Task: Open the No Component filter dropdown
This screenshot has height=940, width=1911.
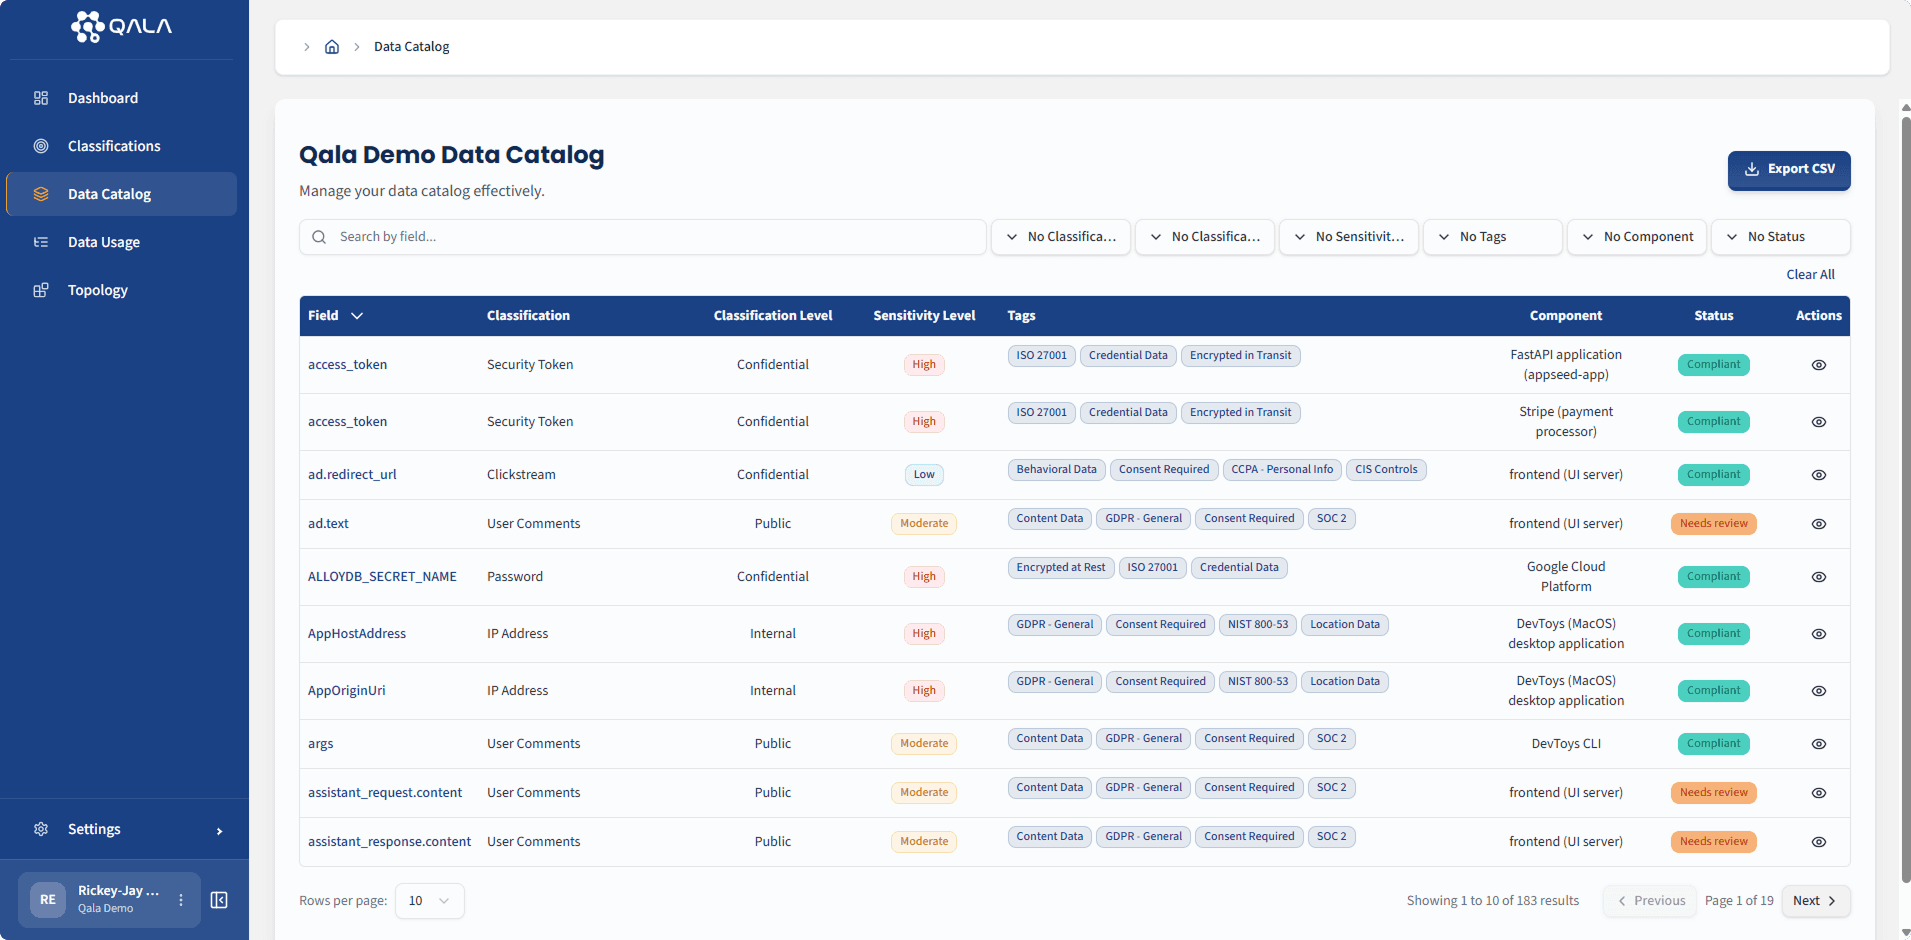Action: coord(1636,236)
